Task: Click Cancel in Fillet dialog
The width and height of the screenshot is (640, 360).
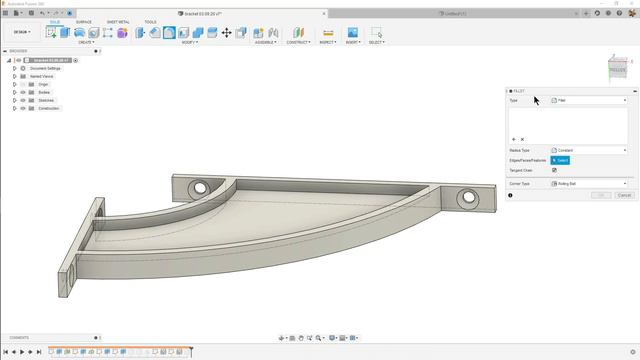Action: click(624, 195)
